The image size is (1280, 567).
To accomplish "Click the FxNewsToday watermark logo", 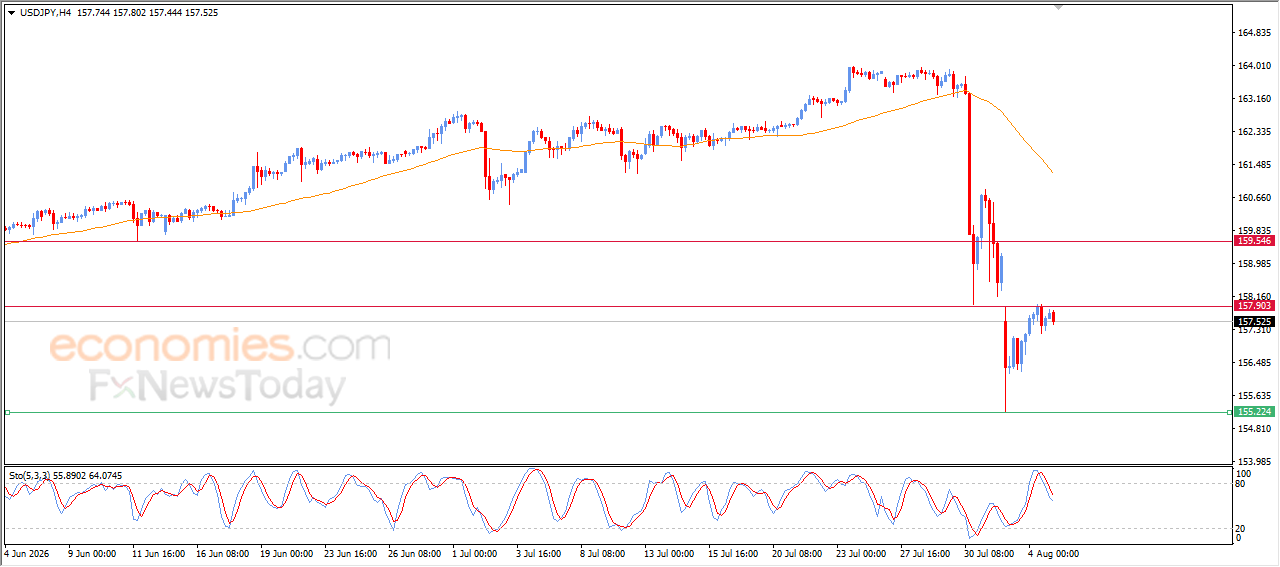I will 218,386.
